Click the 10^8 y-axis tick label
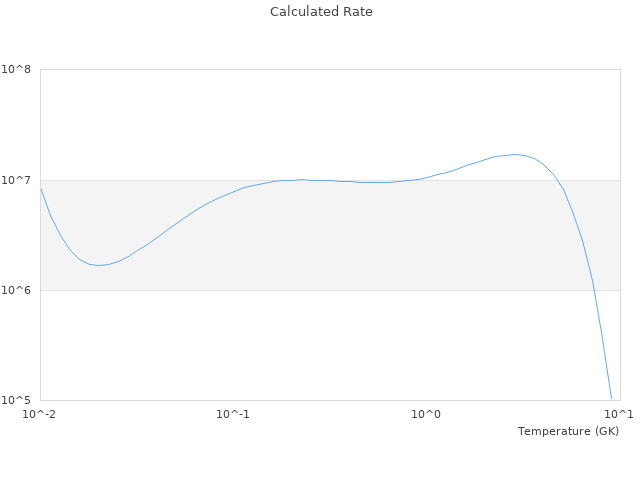Screen dimensions: 640x480 (x=16, y=70)
